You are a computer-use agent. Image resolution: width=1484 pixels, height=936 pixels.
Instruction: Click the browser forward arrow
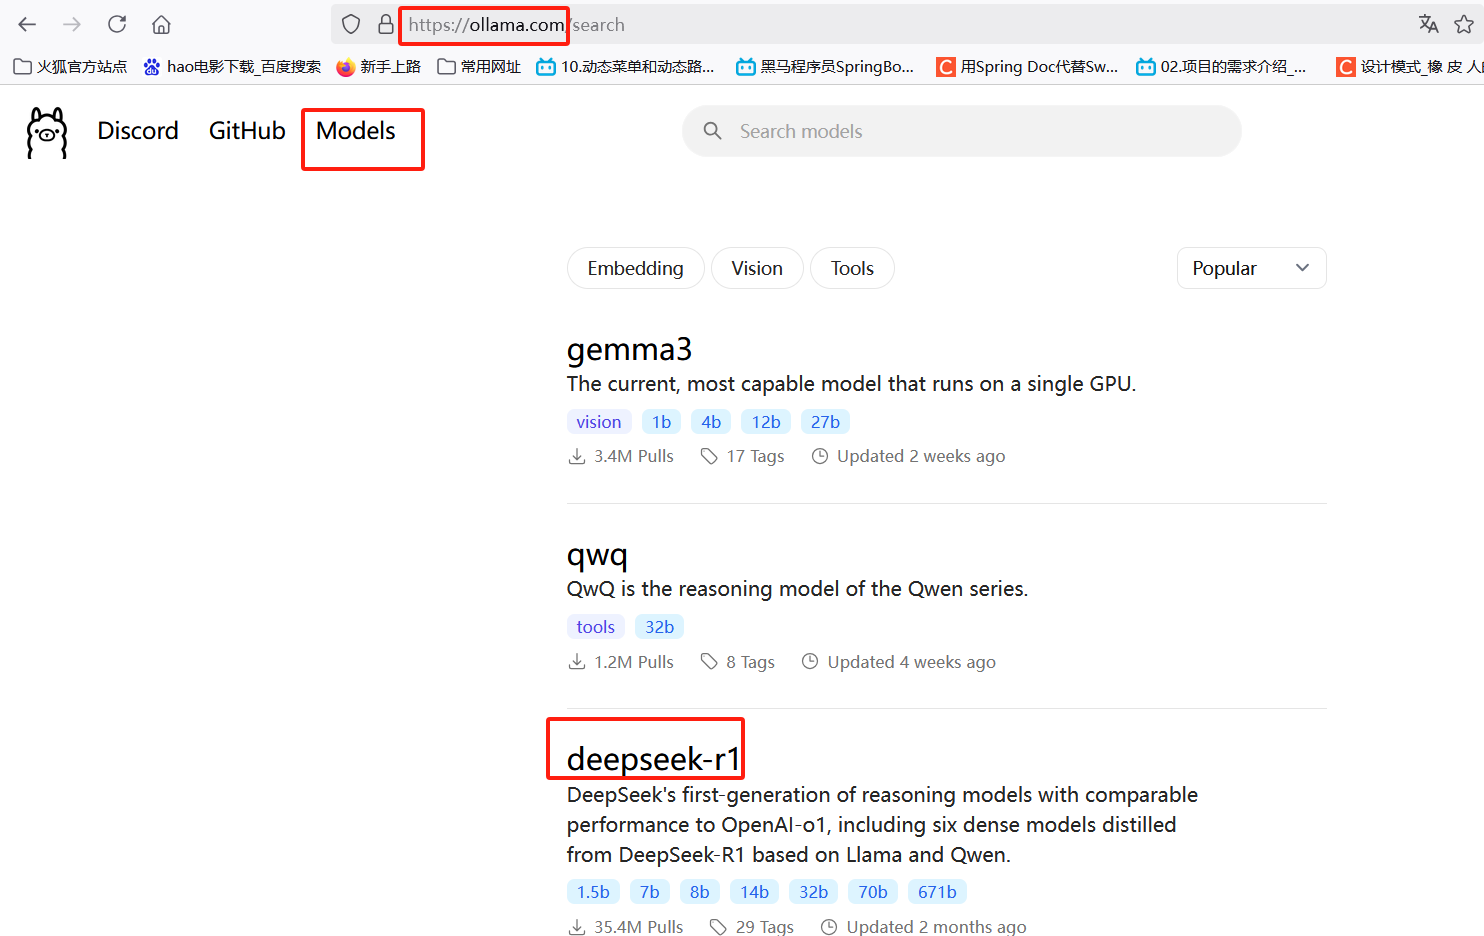[72, 24]
